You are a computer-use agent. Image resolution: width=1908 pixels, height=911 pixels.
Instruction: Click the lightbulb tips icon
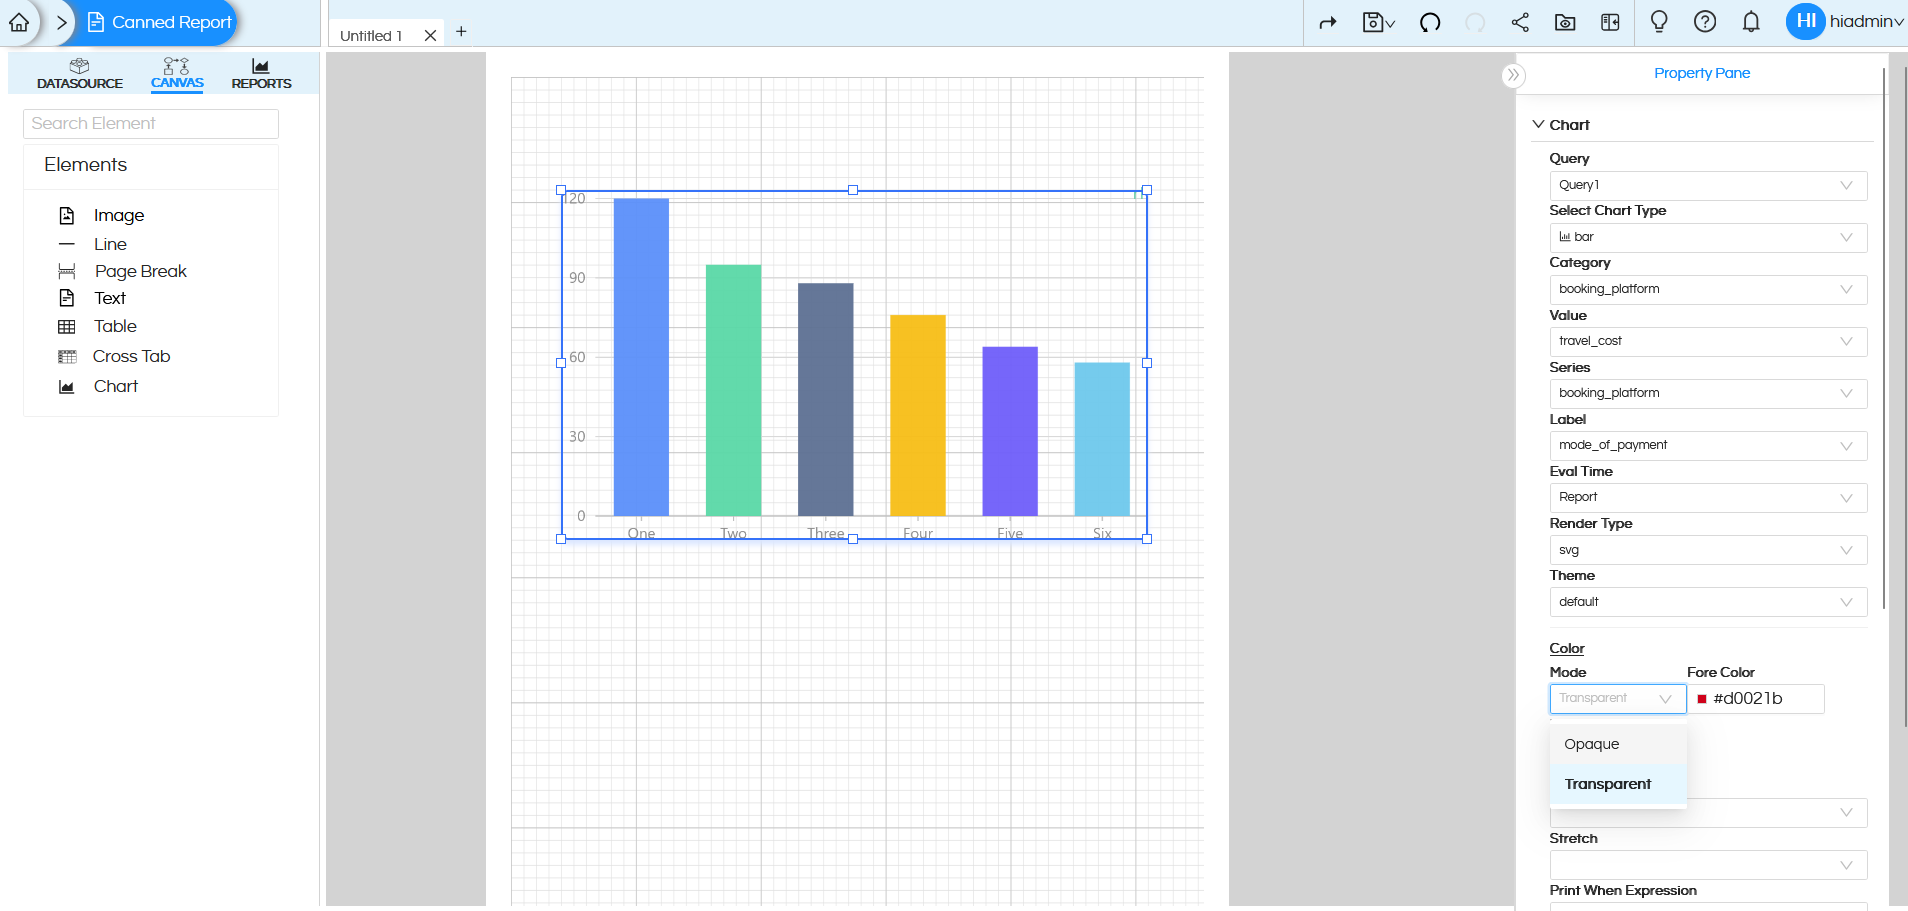[1659, 22]
